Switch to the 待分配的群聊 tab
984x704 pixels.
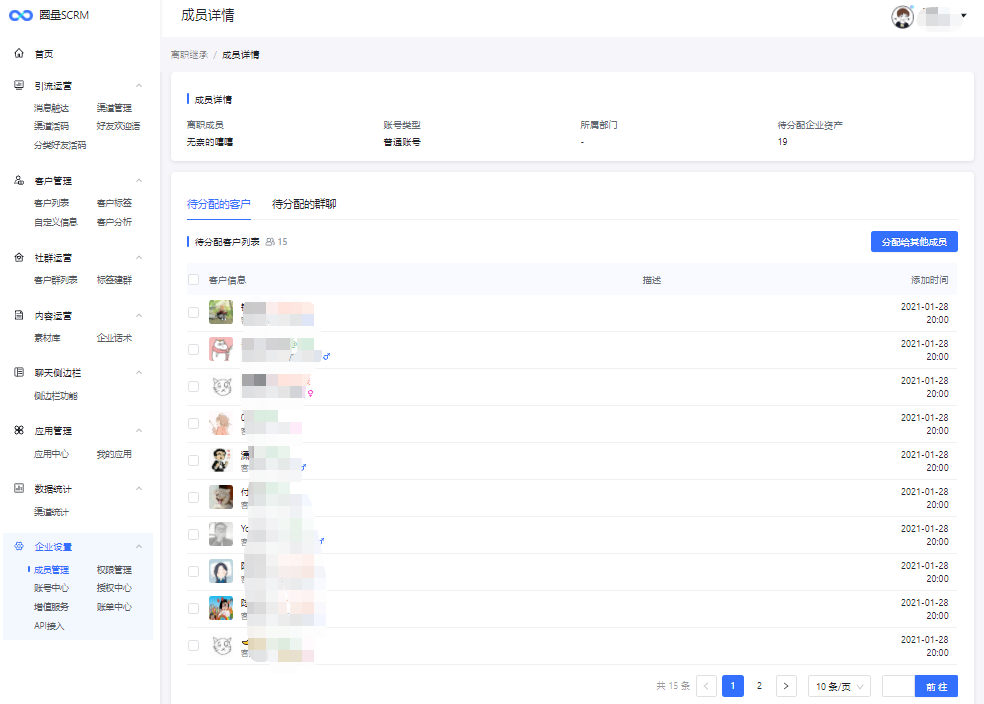click(x=304, y=204)
